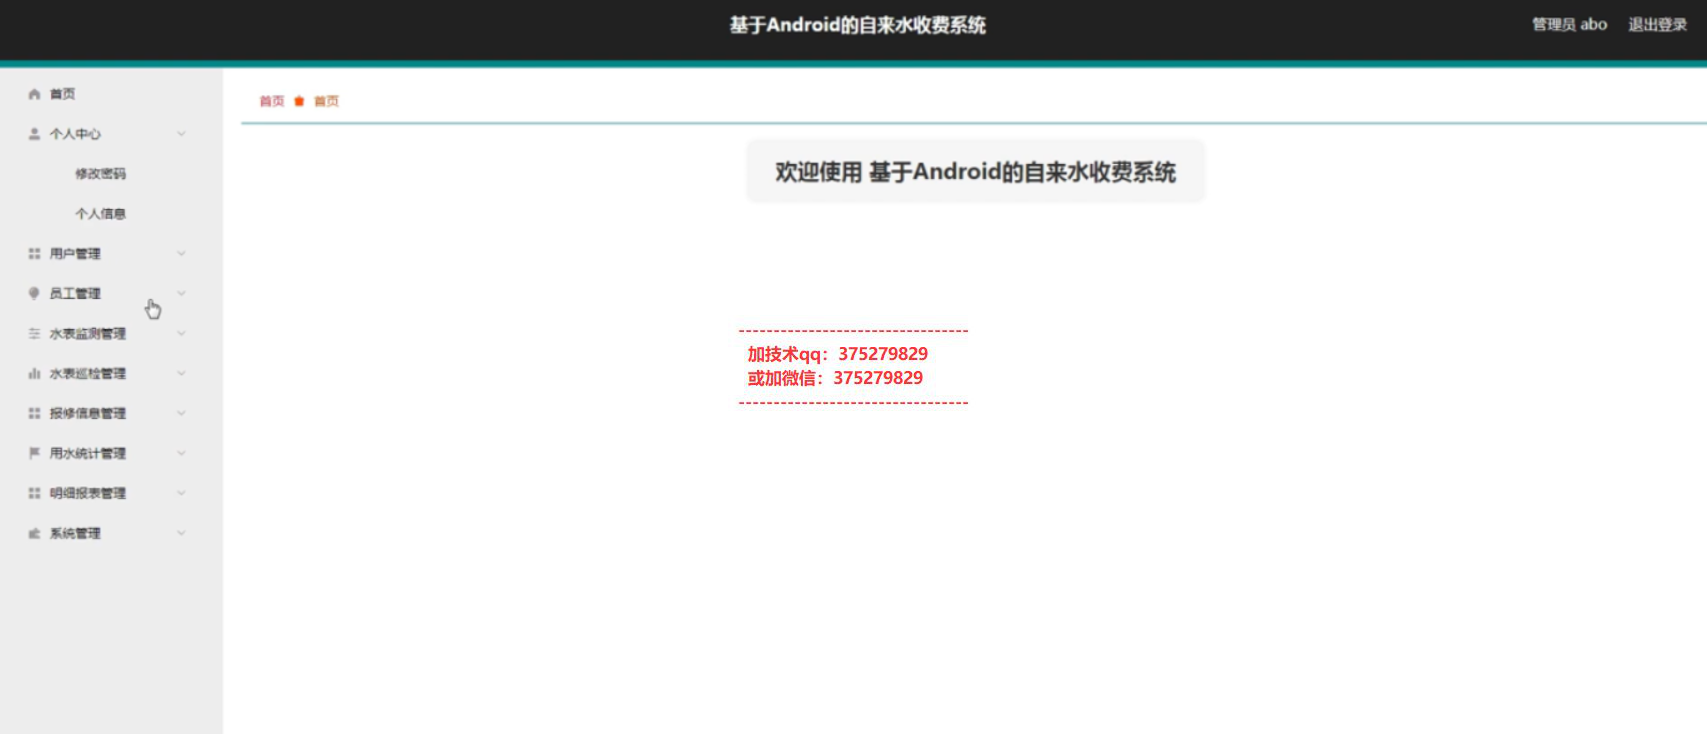Click the home icon beside 首页 in sidebar
Screen dimensions: 1707x734
tap(34, 94)
